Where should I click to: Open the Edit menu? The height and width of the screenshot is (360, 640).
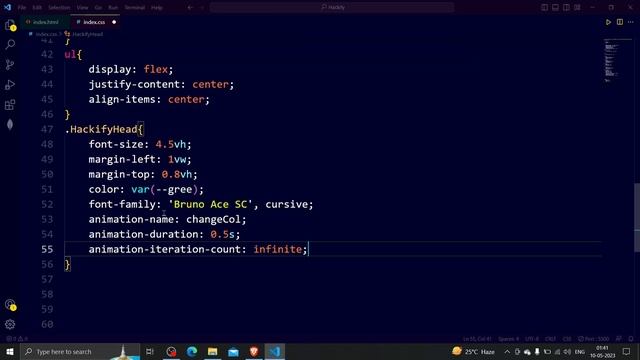37,7
